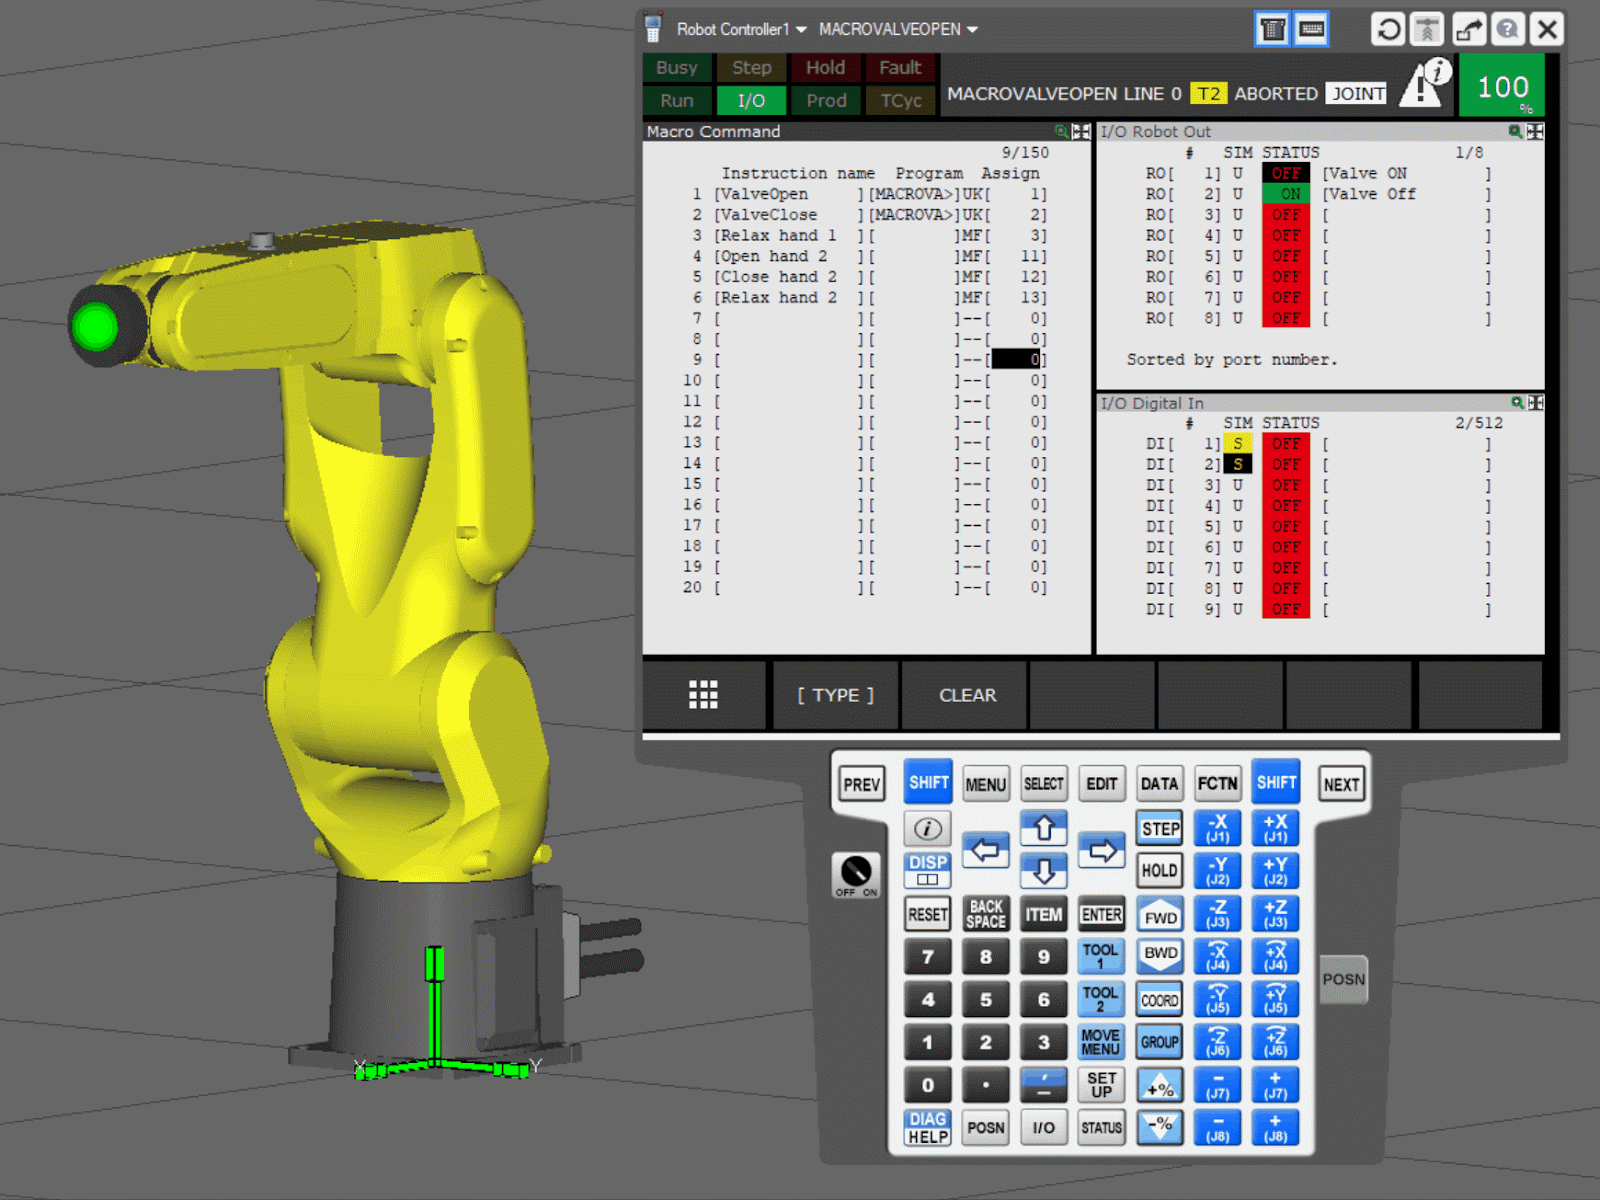Click the refresh/restart controller icon
1600x1200 pixels.
pos(1388,29)
